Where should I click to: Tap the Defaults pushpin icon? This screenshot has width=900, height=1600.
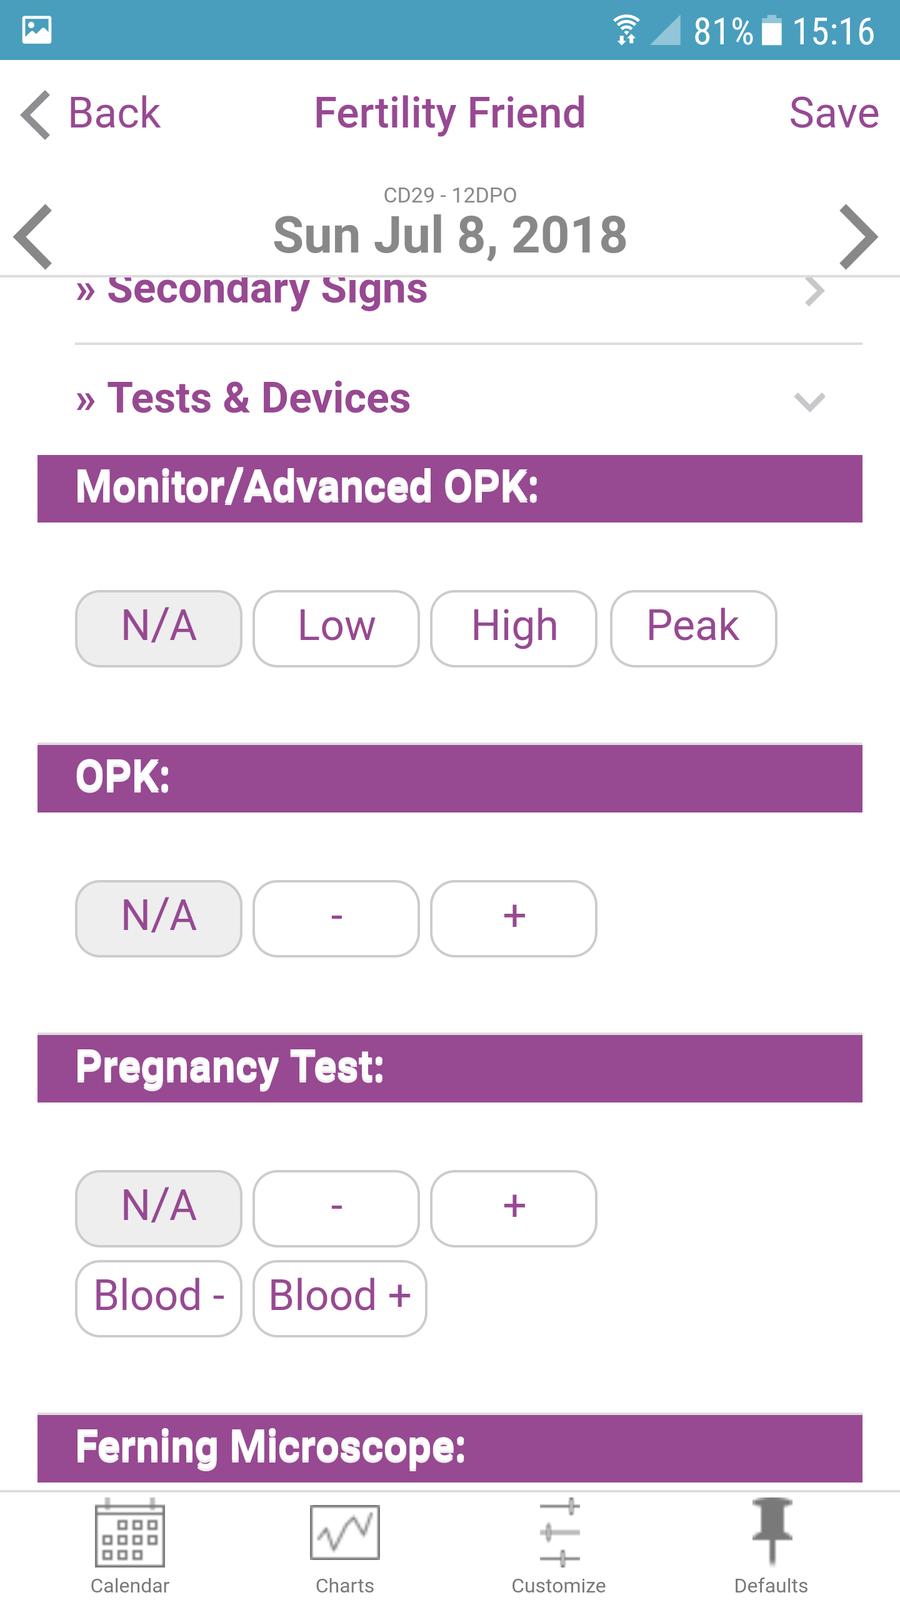pyautogui.click(x=771, y=1531)
